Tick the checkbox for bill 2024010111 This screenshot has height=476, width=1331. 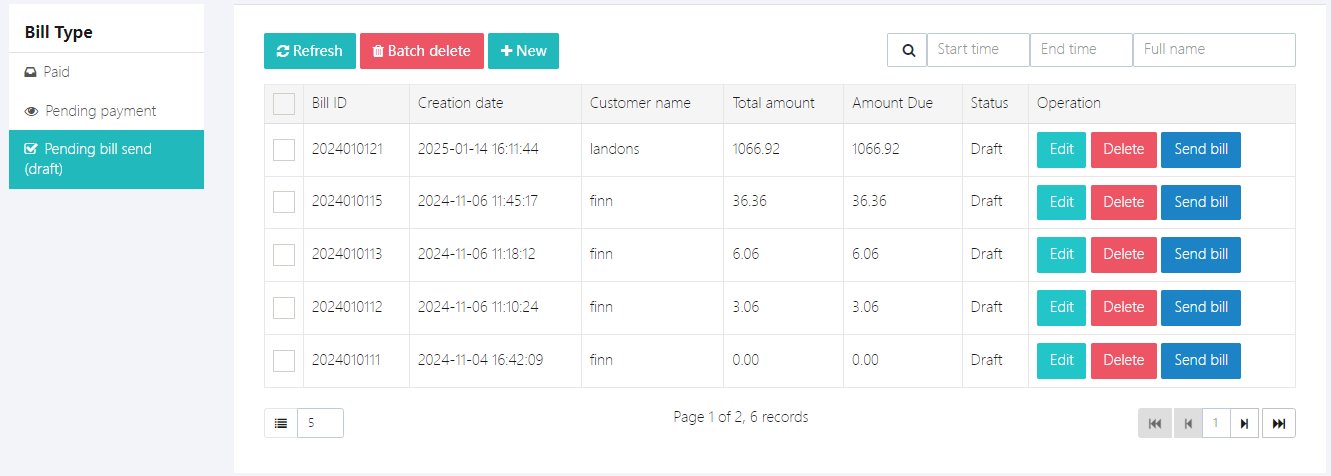(x=284, y=361)
